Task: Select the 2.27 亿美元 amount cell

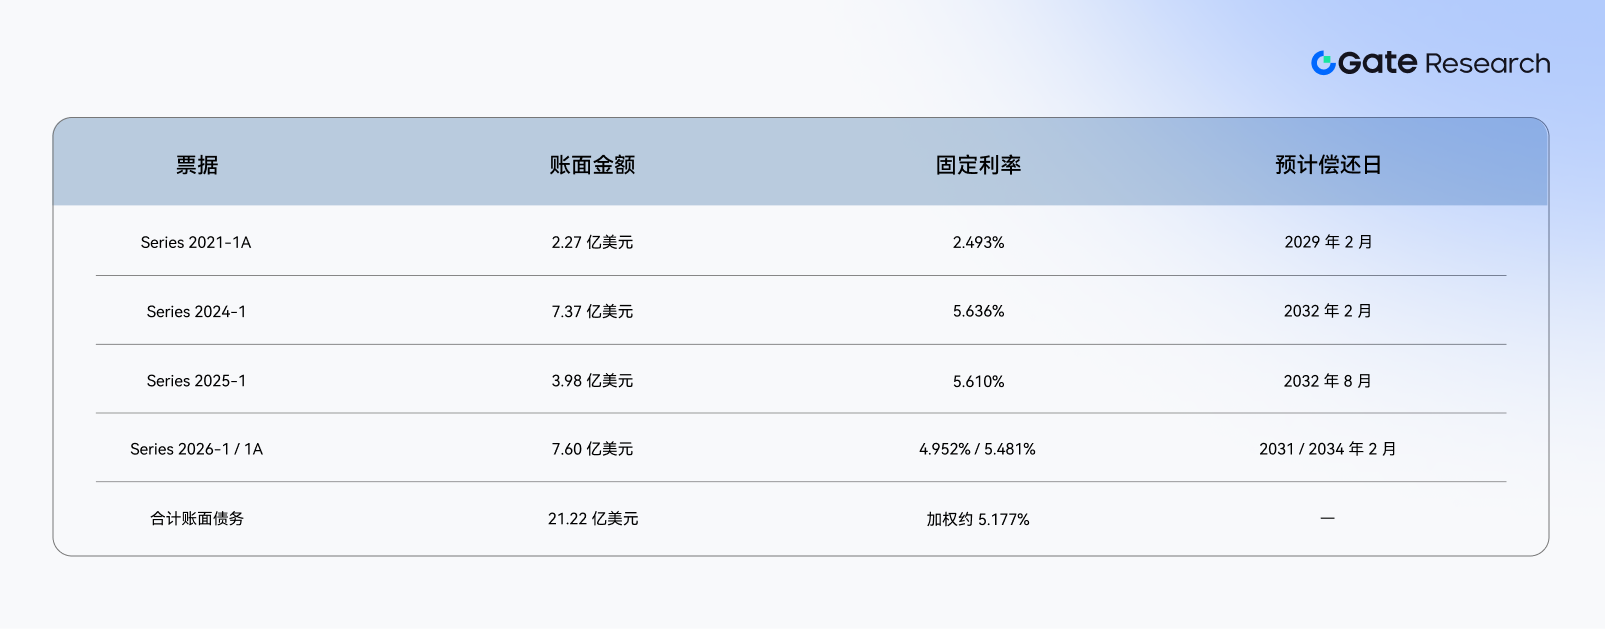Action: 592,243
